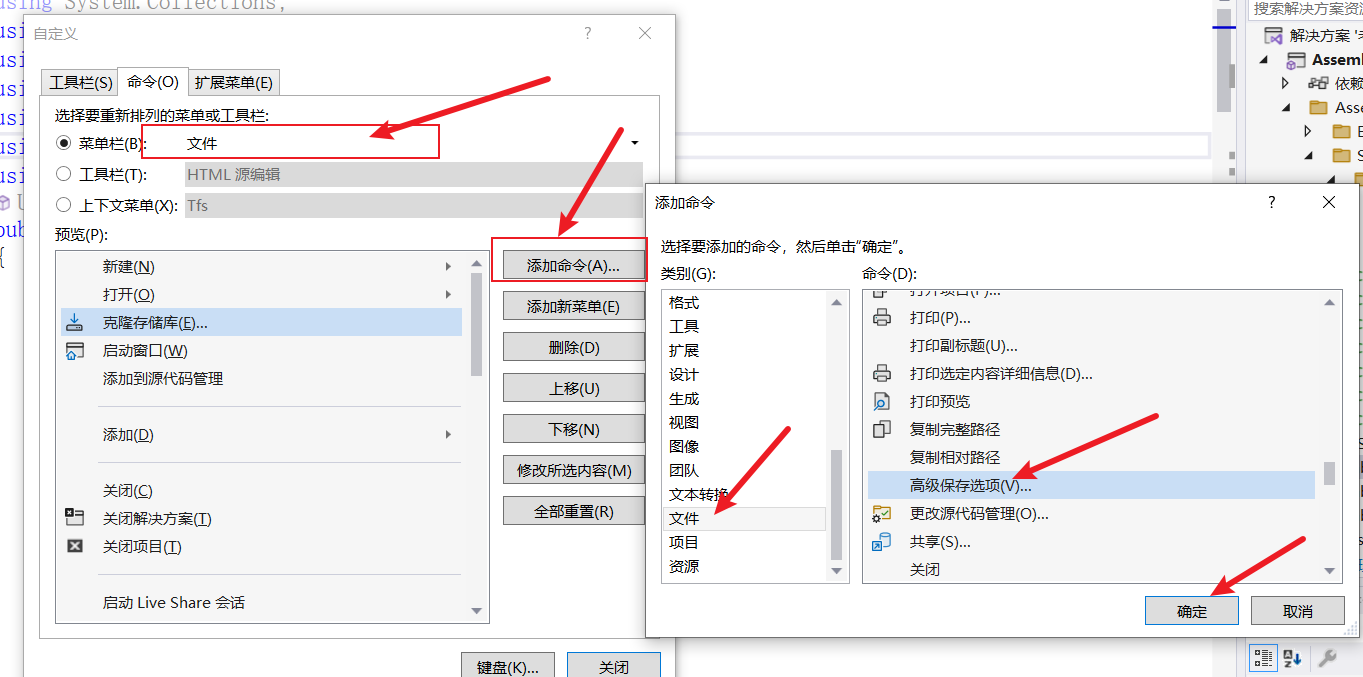Viewport: 1363px width, 677px height.
Task: Click the HTML 源编辑 toolbar field
Action: pos(414,174)
